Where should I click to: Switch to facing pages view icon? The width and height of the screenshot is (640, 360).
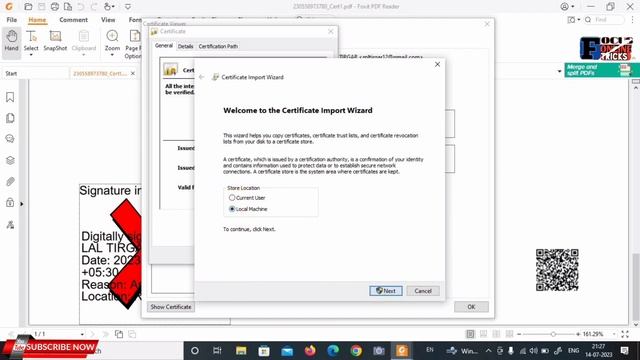point(496,334)
